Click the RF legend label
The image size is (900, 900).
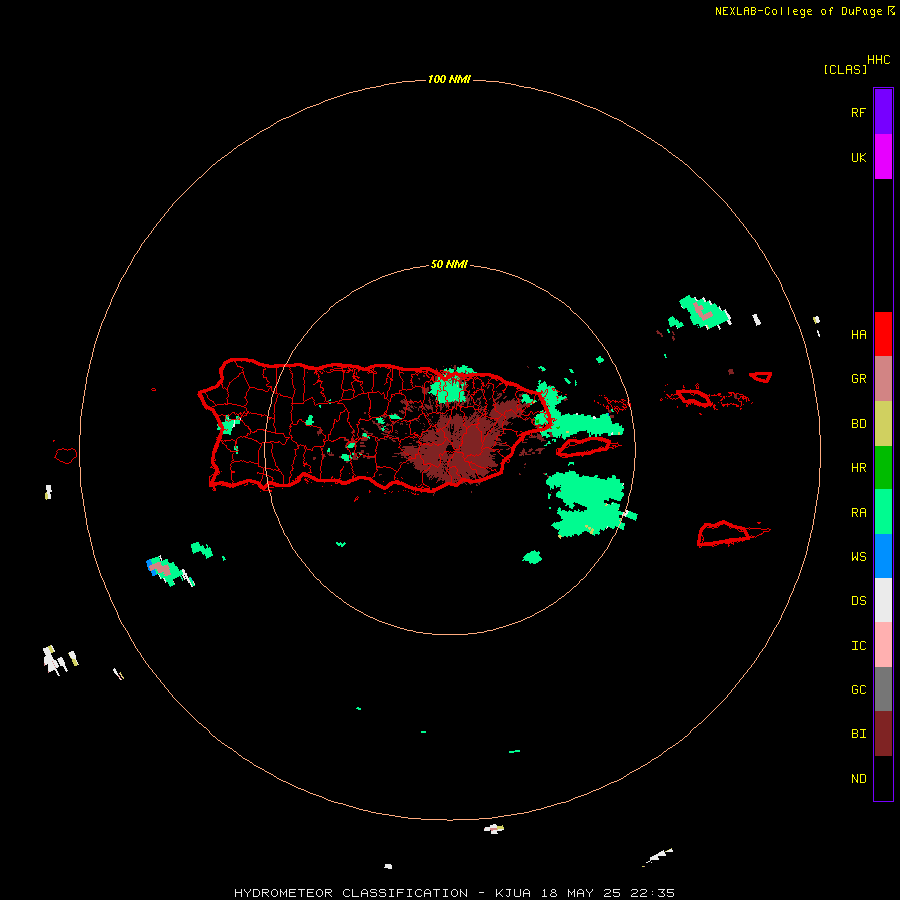858,112
